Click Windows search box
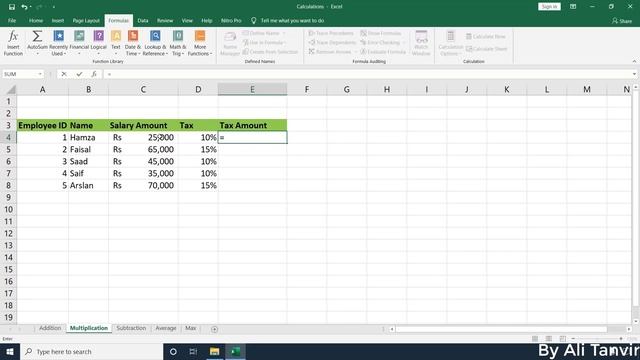 91,351
